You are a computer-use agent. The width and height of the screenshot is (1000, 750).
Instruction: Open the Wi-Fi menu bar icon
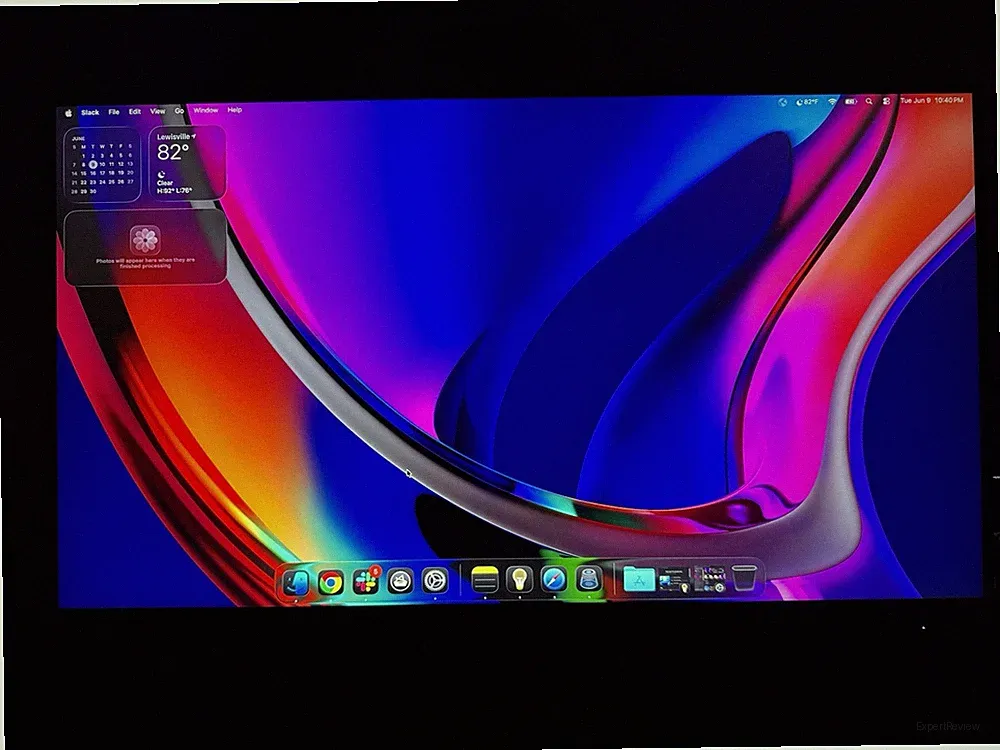coord(832,101)
